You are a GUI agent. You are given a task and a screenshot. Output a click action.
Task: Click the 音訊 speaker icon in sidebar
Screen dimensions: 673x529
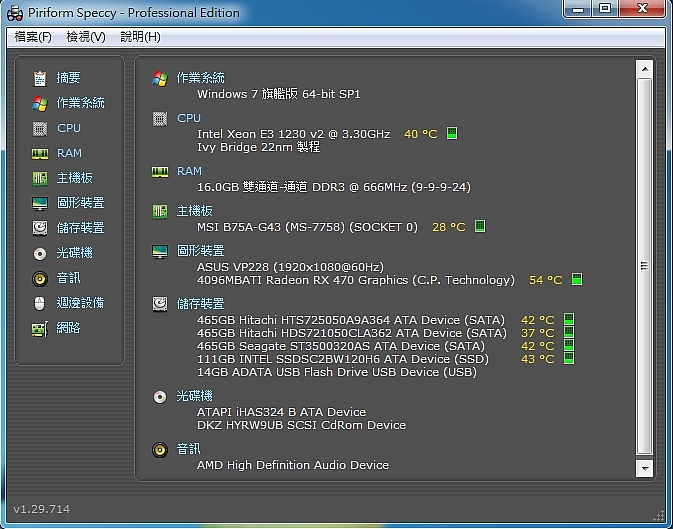[x=40, y=279]
